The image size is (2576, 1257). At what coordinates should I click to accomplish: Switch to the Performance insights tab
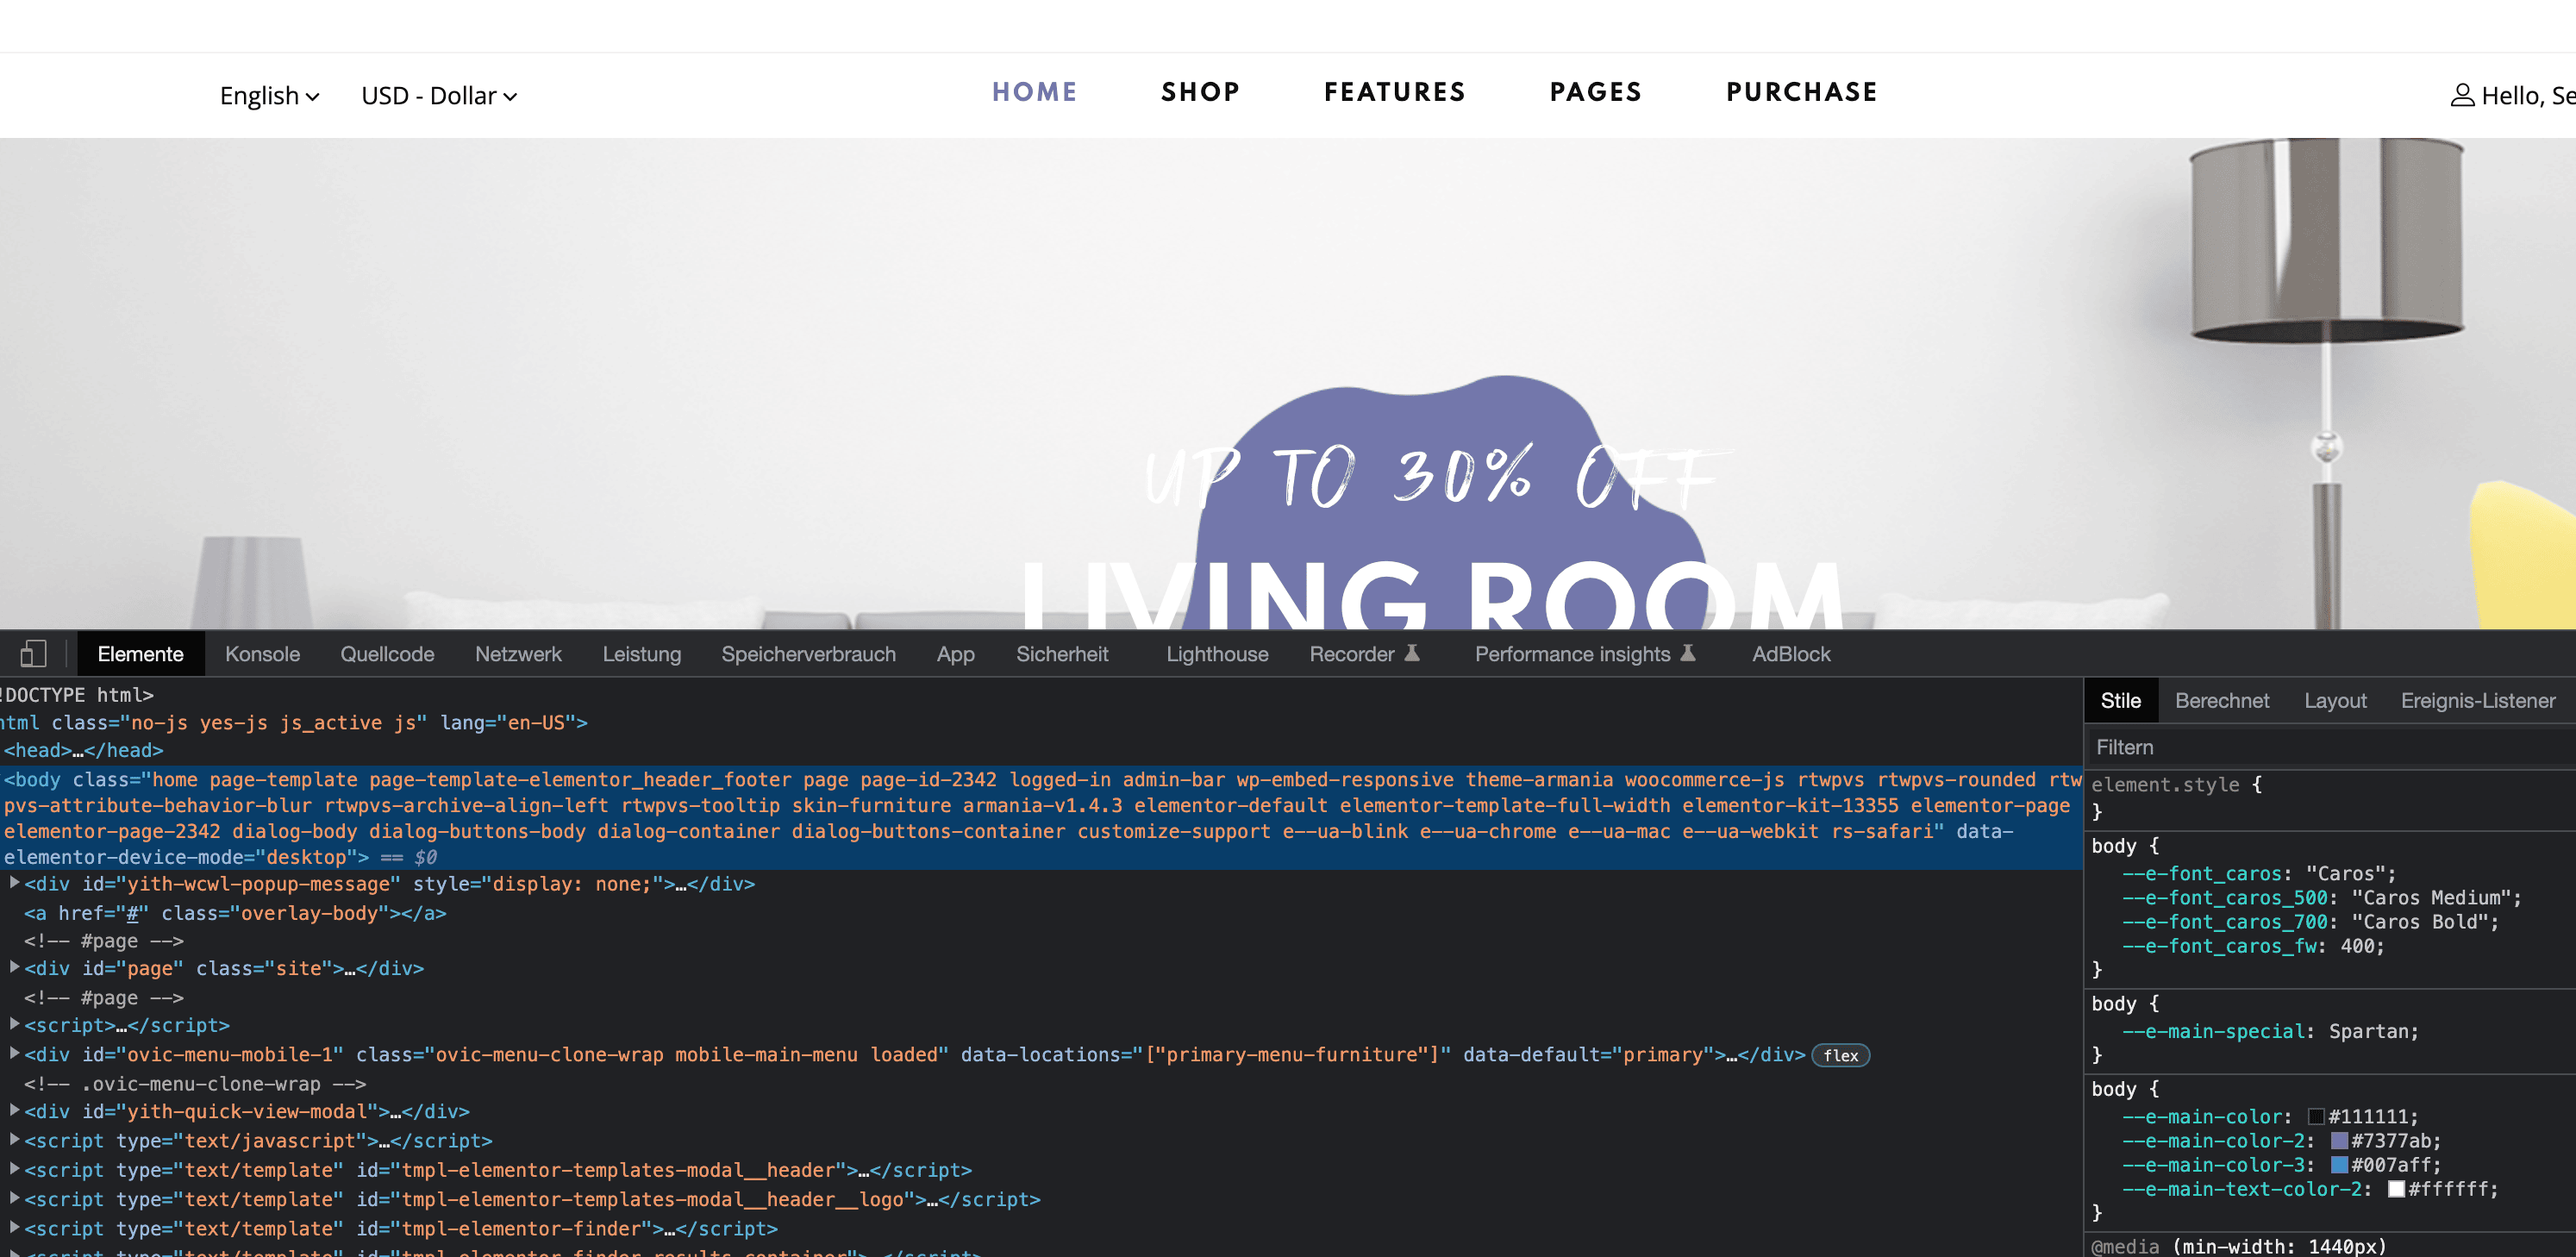point(1585,654)
